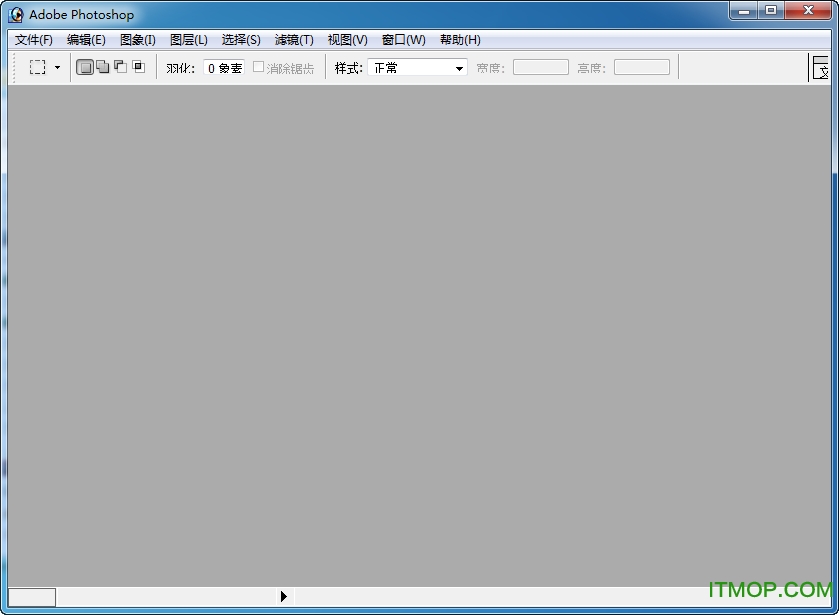
Task: Maximize the Photoshop window
Action: coord(770,11)
